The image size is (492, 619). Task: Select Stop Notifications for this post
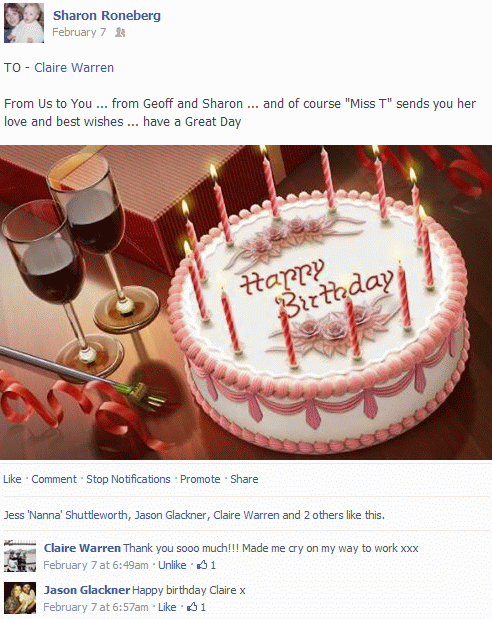(128, 479)
